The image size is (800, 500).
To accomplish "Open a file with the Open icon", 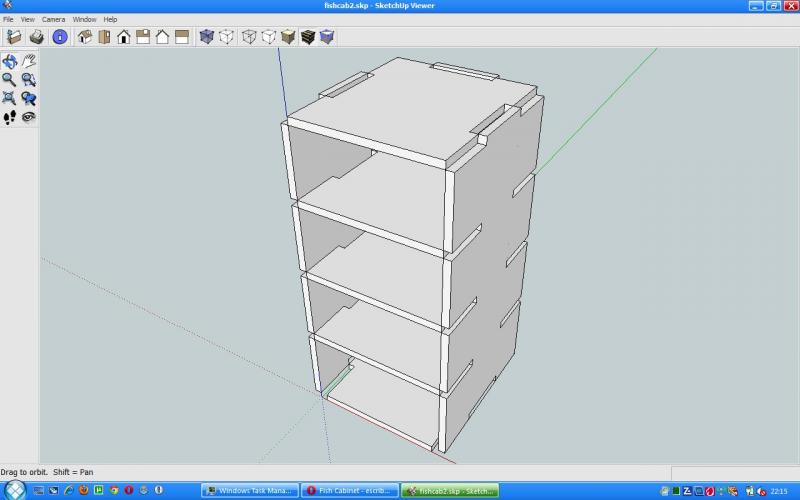I will [x=14, y=37].
